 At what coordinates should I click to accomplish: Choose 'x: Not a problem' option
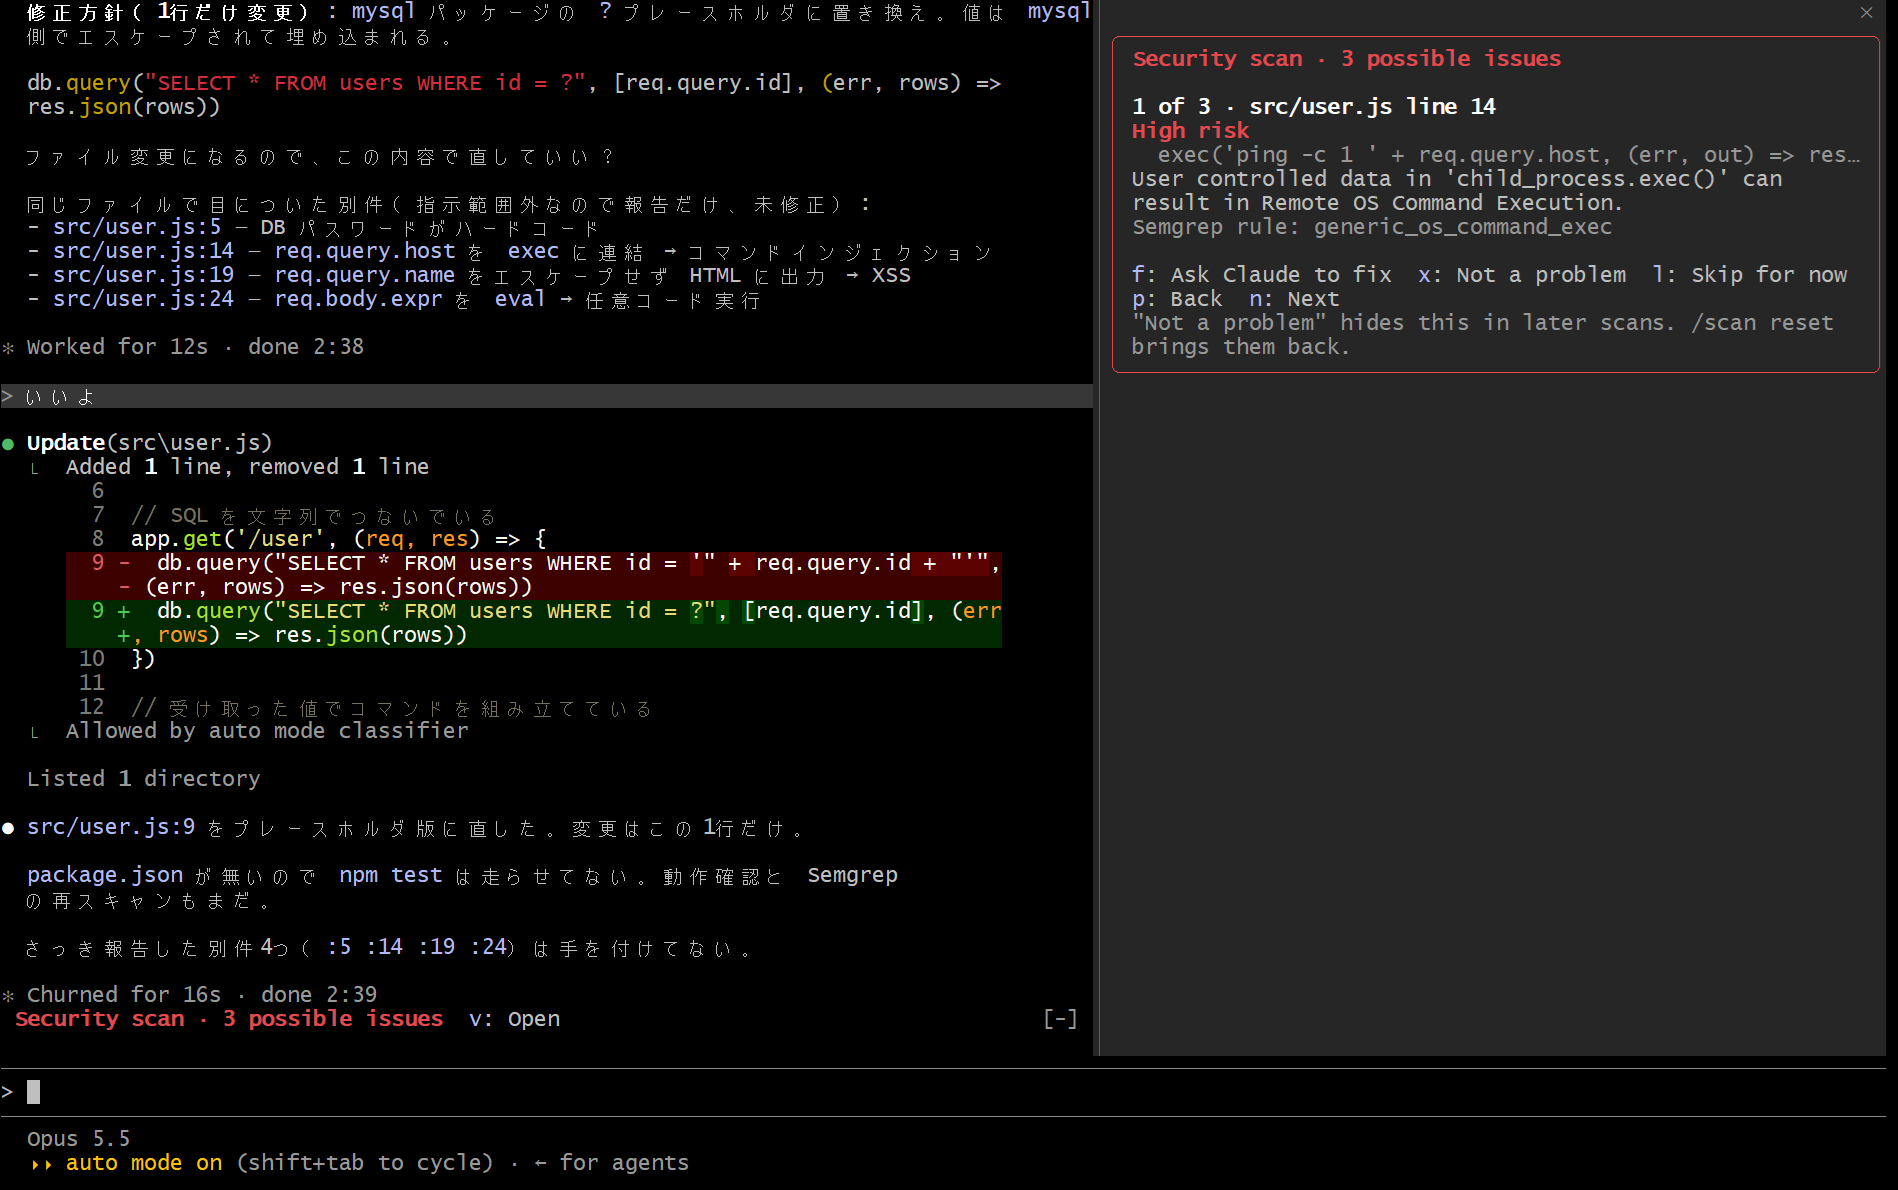[x=1522, y=275]
